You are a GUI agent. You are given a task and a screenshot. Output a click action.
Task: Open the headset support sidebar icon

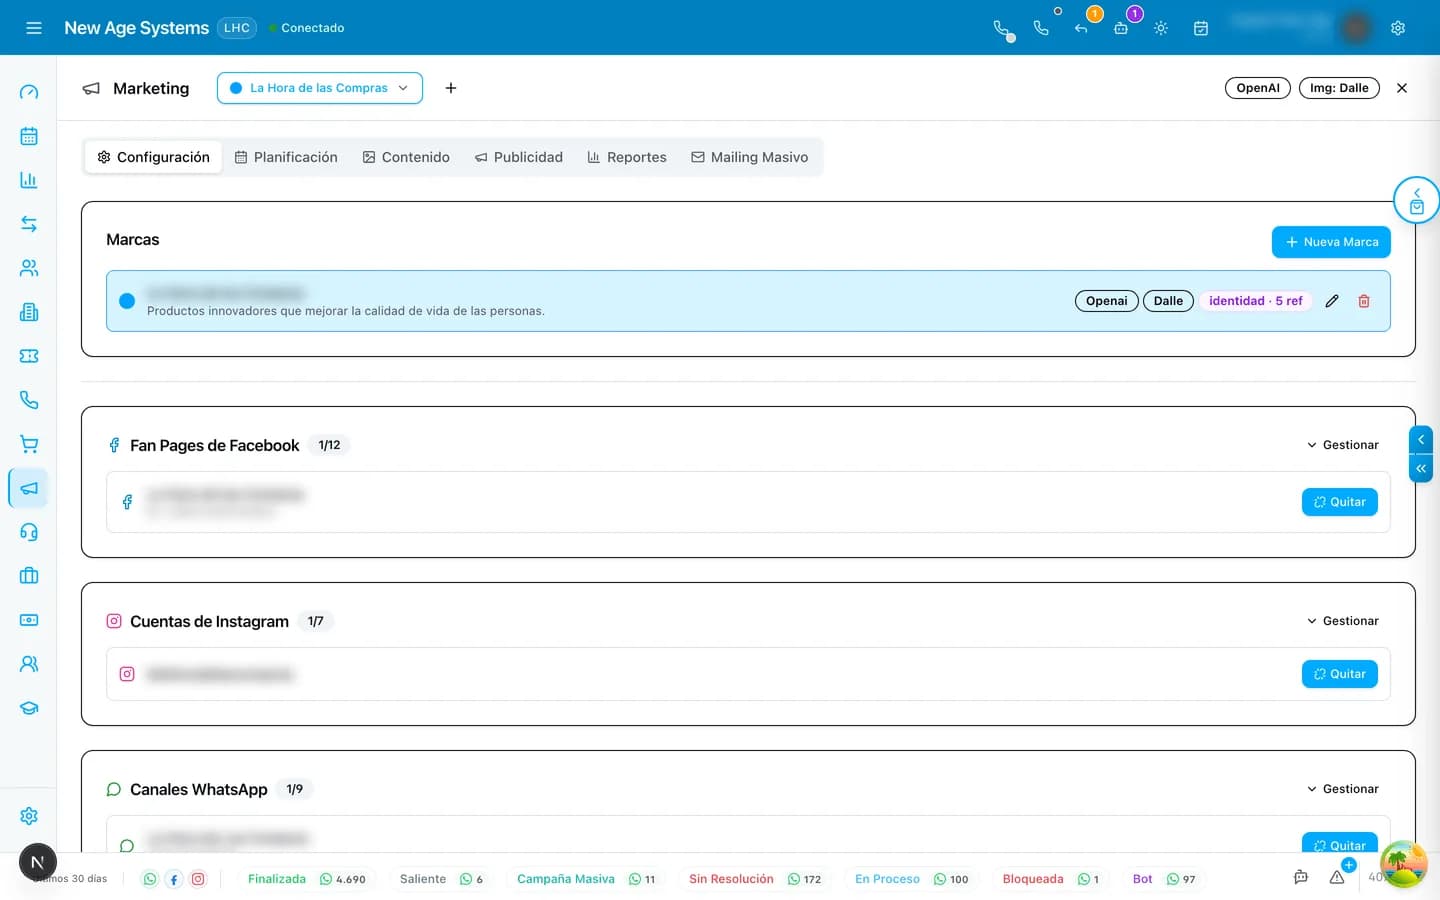29,532
